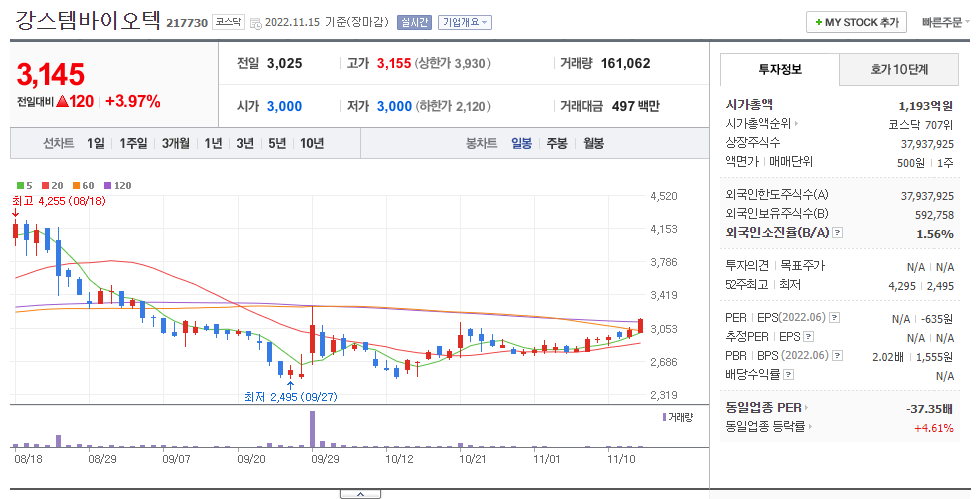976x499 pixels.
Task: Click the orange 60-day moving average legend
Action: tap(84, 185)
